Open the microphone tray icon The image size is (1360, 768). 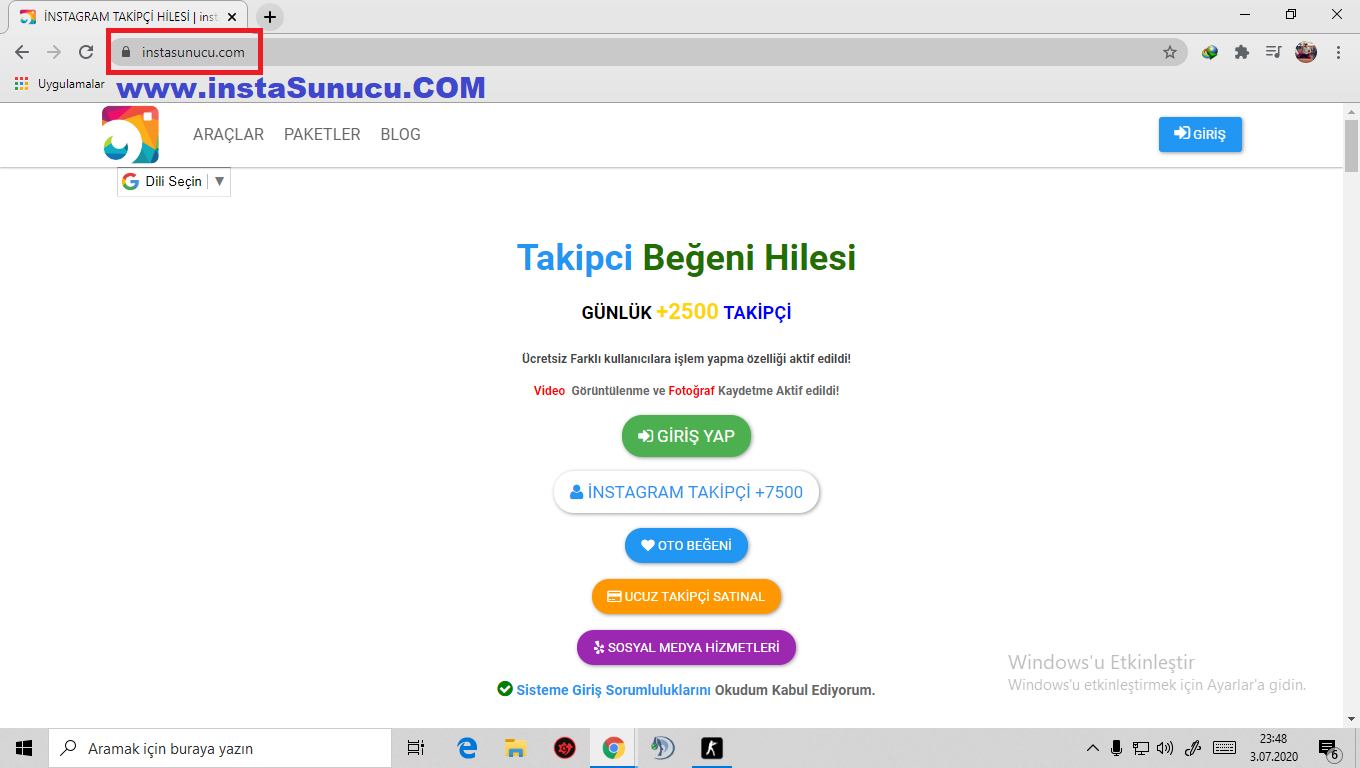(x=1116, y=748)
